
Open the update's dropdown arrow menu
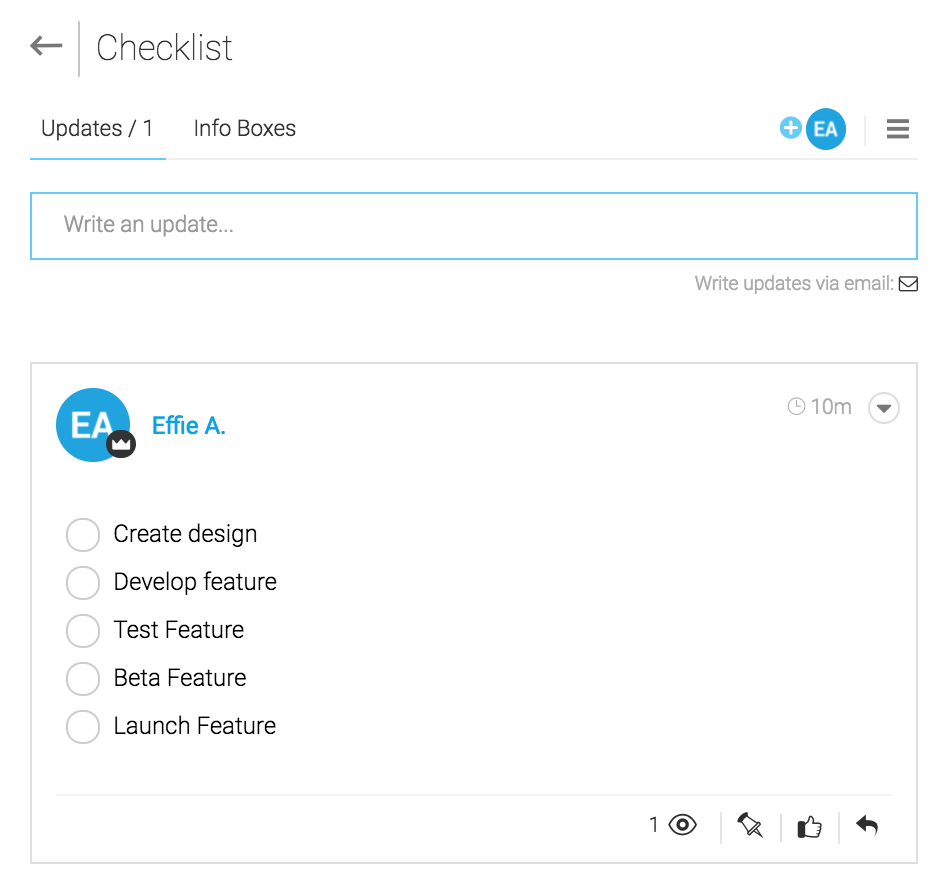(883, 408)
